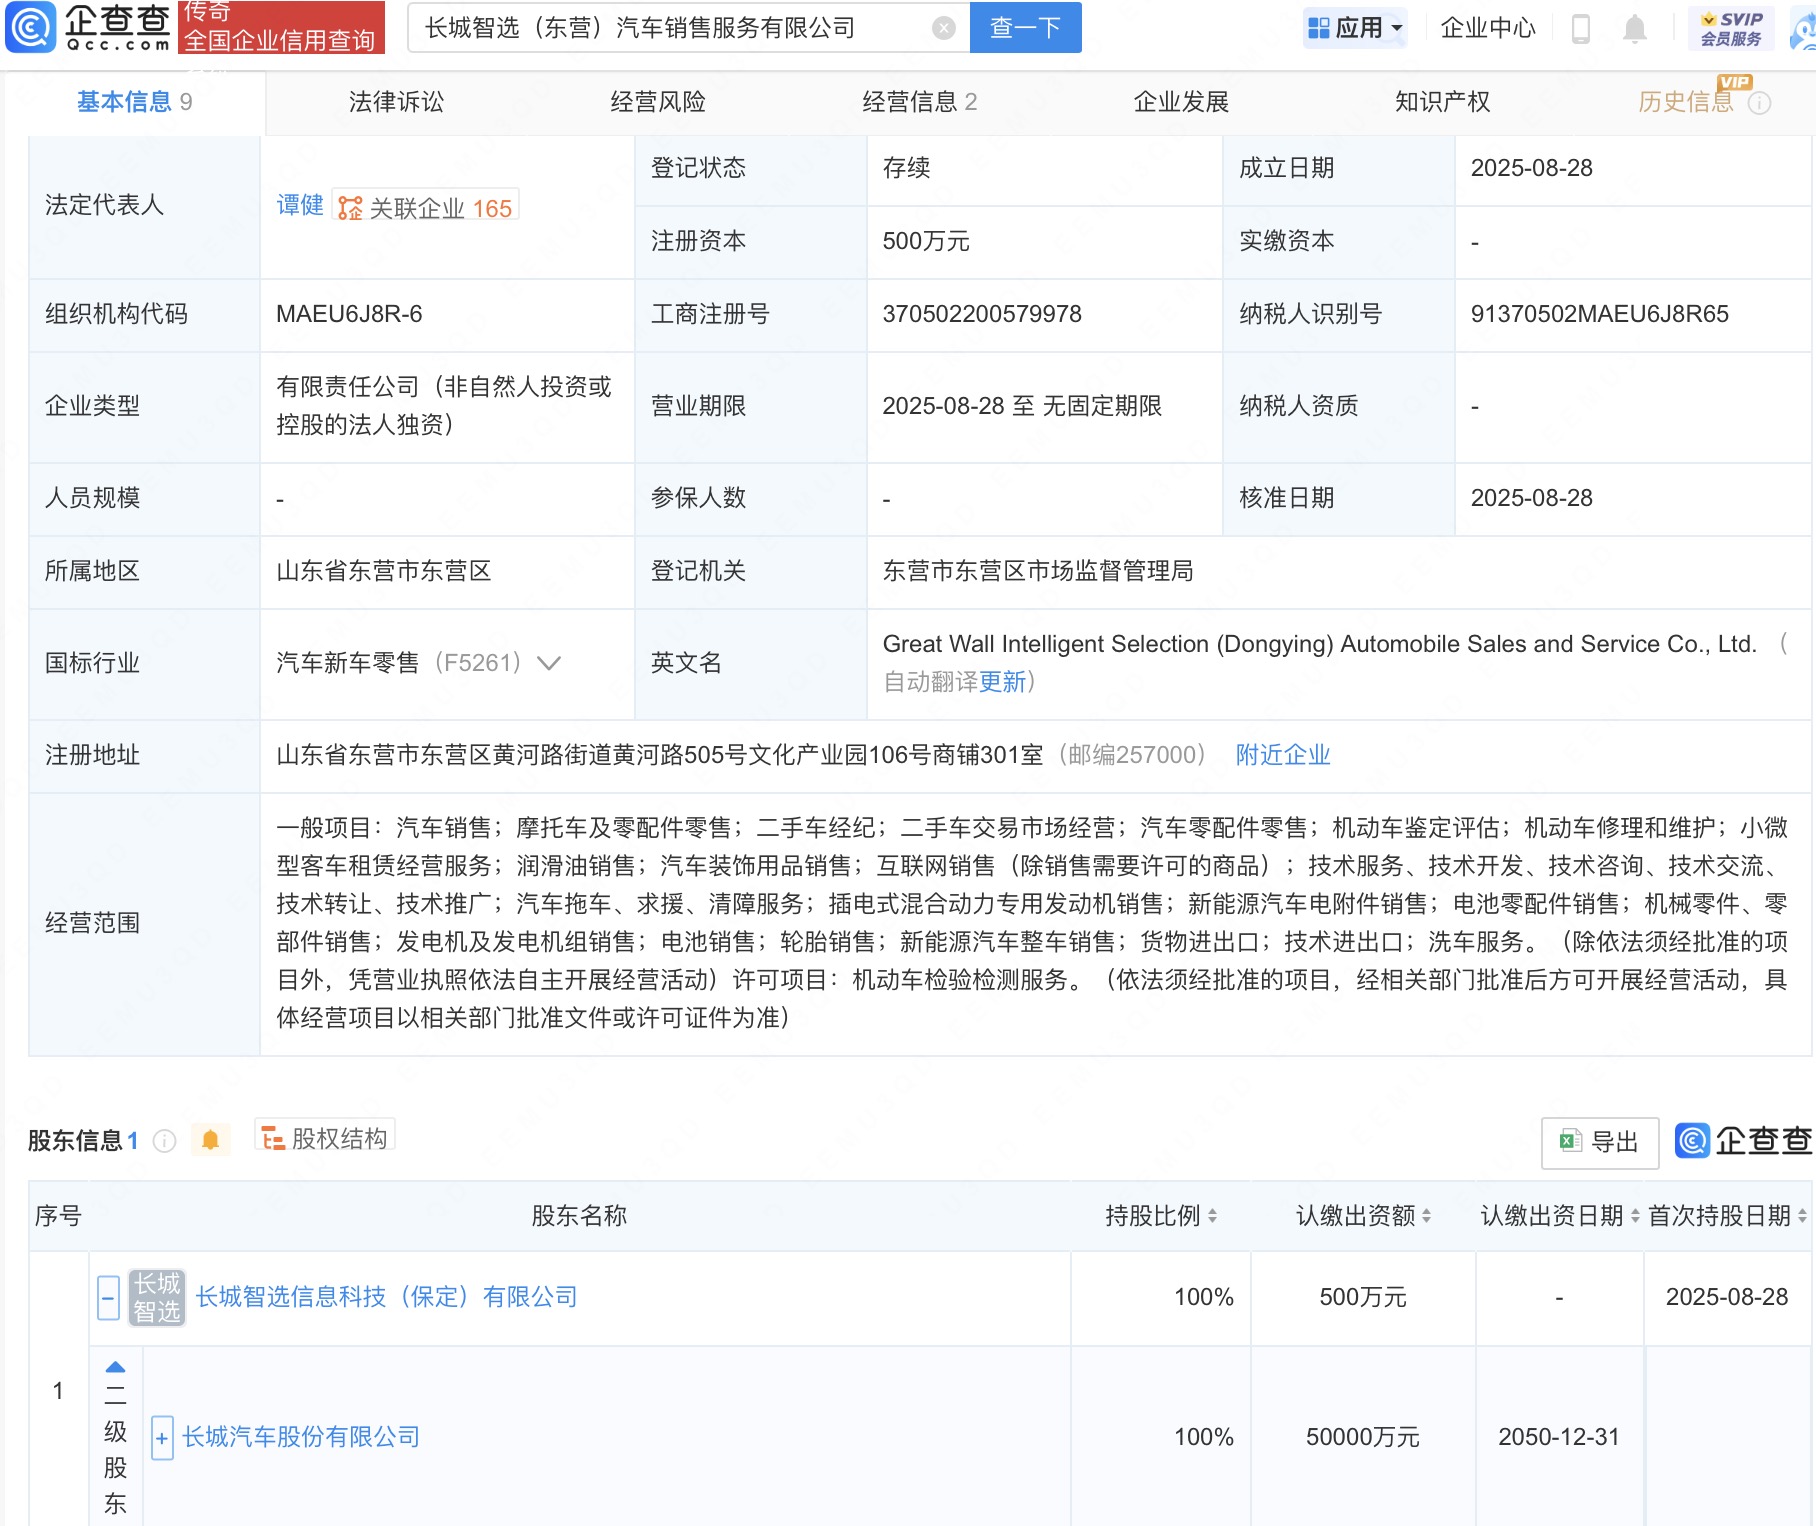Clear the search box with the X icon
The width and height of the screenshot is (1816, 1526).
[x=943, y=28]
